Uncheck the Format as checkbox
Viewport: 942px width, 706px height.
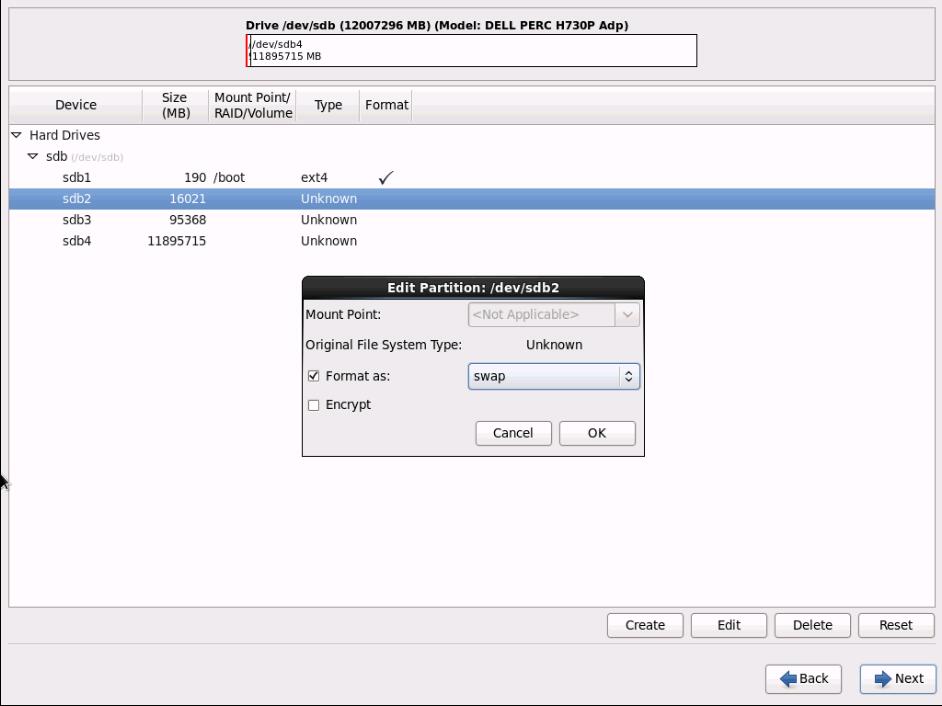coord(314,377)
